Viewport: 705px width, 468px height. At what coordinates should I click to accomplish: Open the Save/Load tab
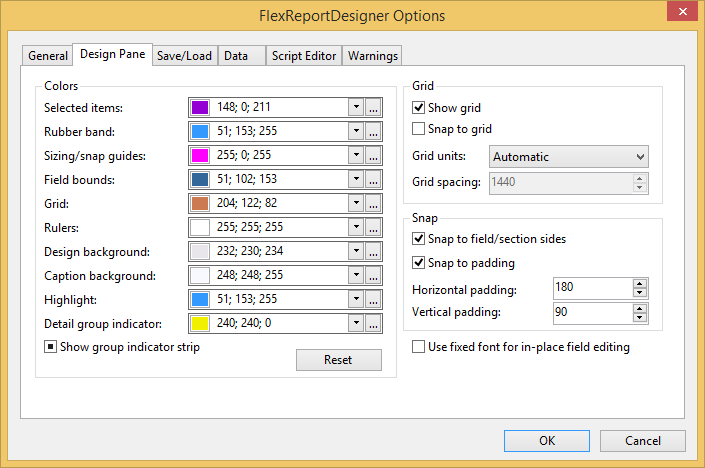(185, 56)
